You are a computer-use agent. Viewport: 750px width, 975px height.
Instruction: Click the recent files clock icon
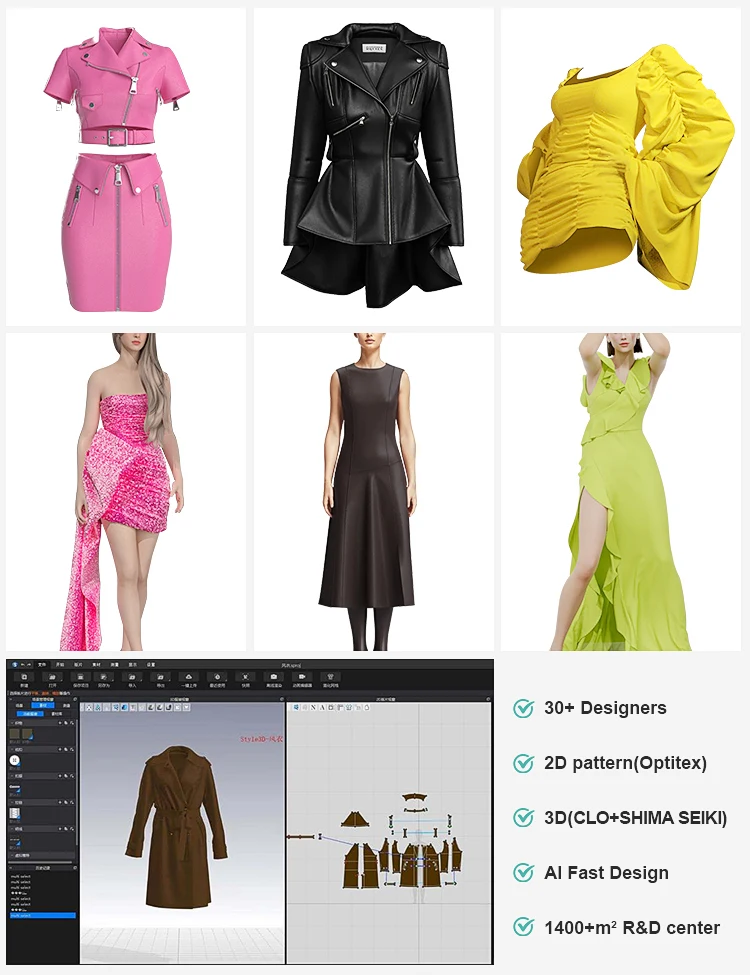click(217, 677)
